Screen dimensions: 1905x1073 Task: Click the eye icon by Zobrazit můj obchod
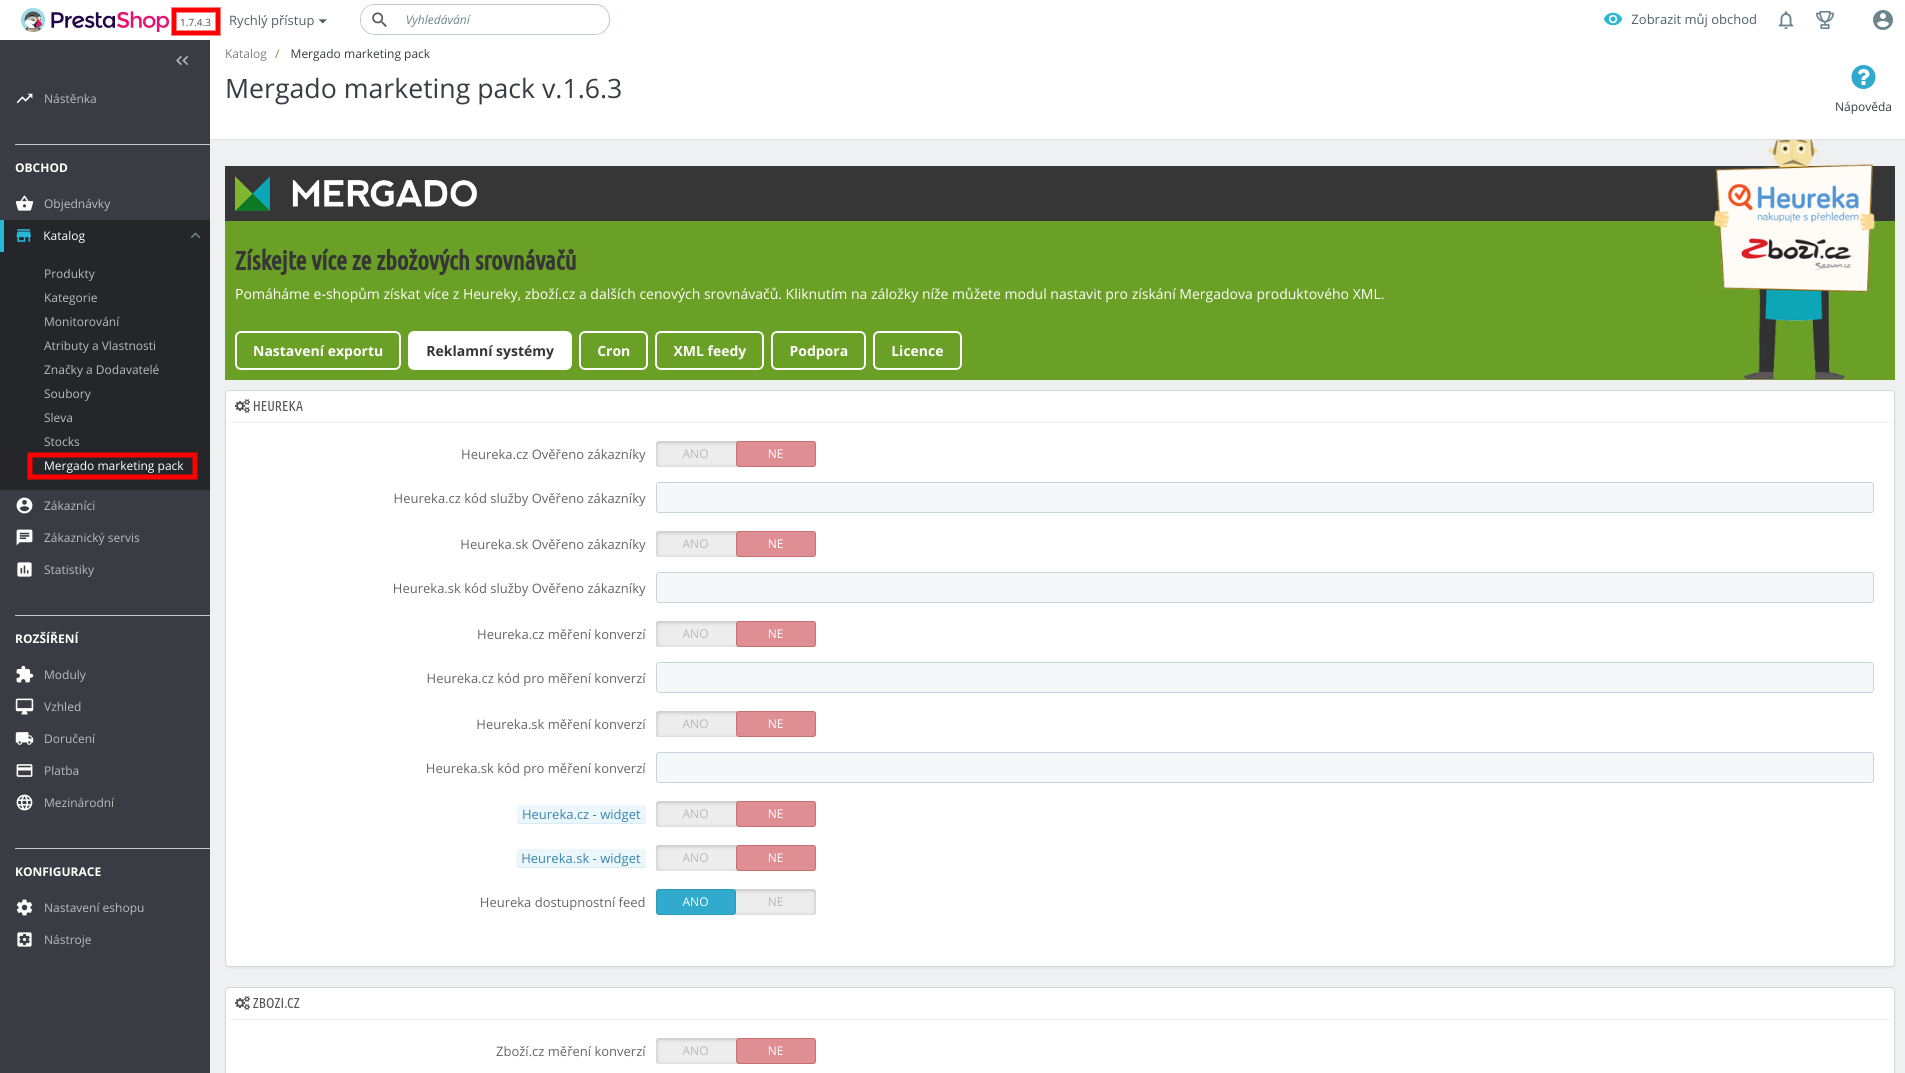(1612, 19)
